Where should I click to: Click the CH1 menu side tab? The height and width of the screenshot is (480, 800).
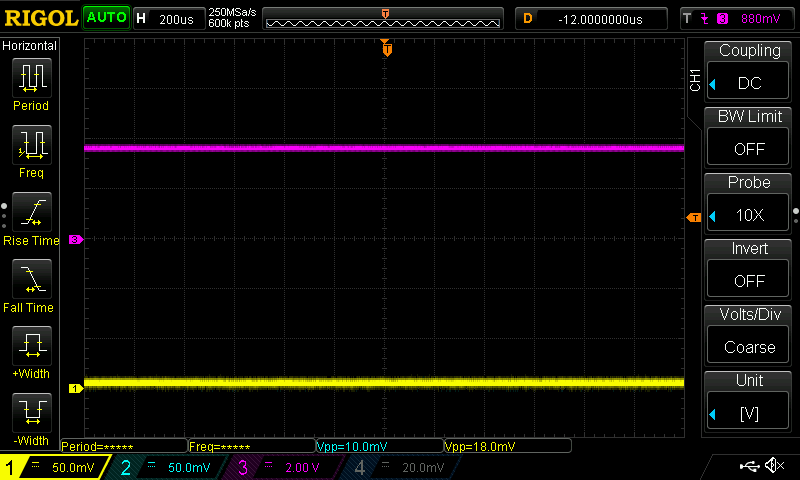(694, 80)
